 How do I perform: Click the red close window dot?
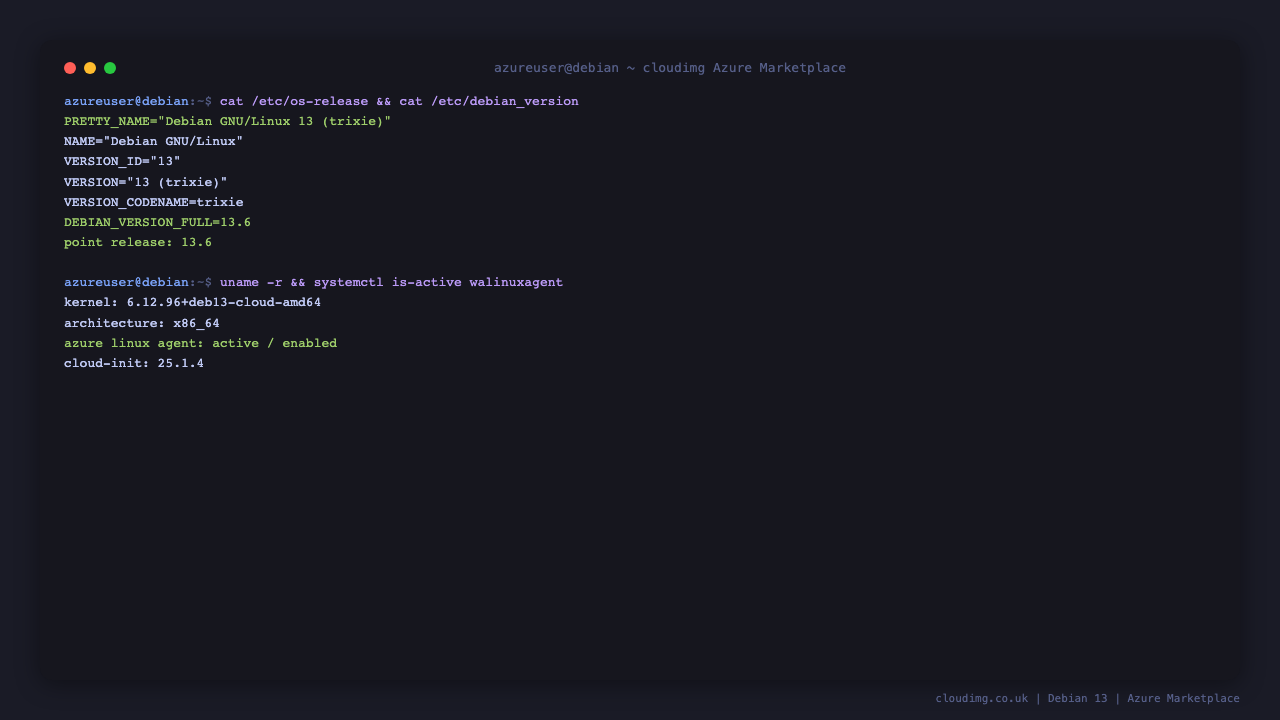click(70, 68)
